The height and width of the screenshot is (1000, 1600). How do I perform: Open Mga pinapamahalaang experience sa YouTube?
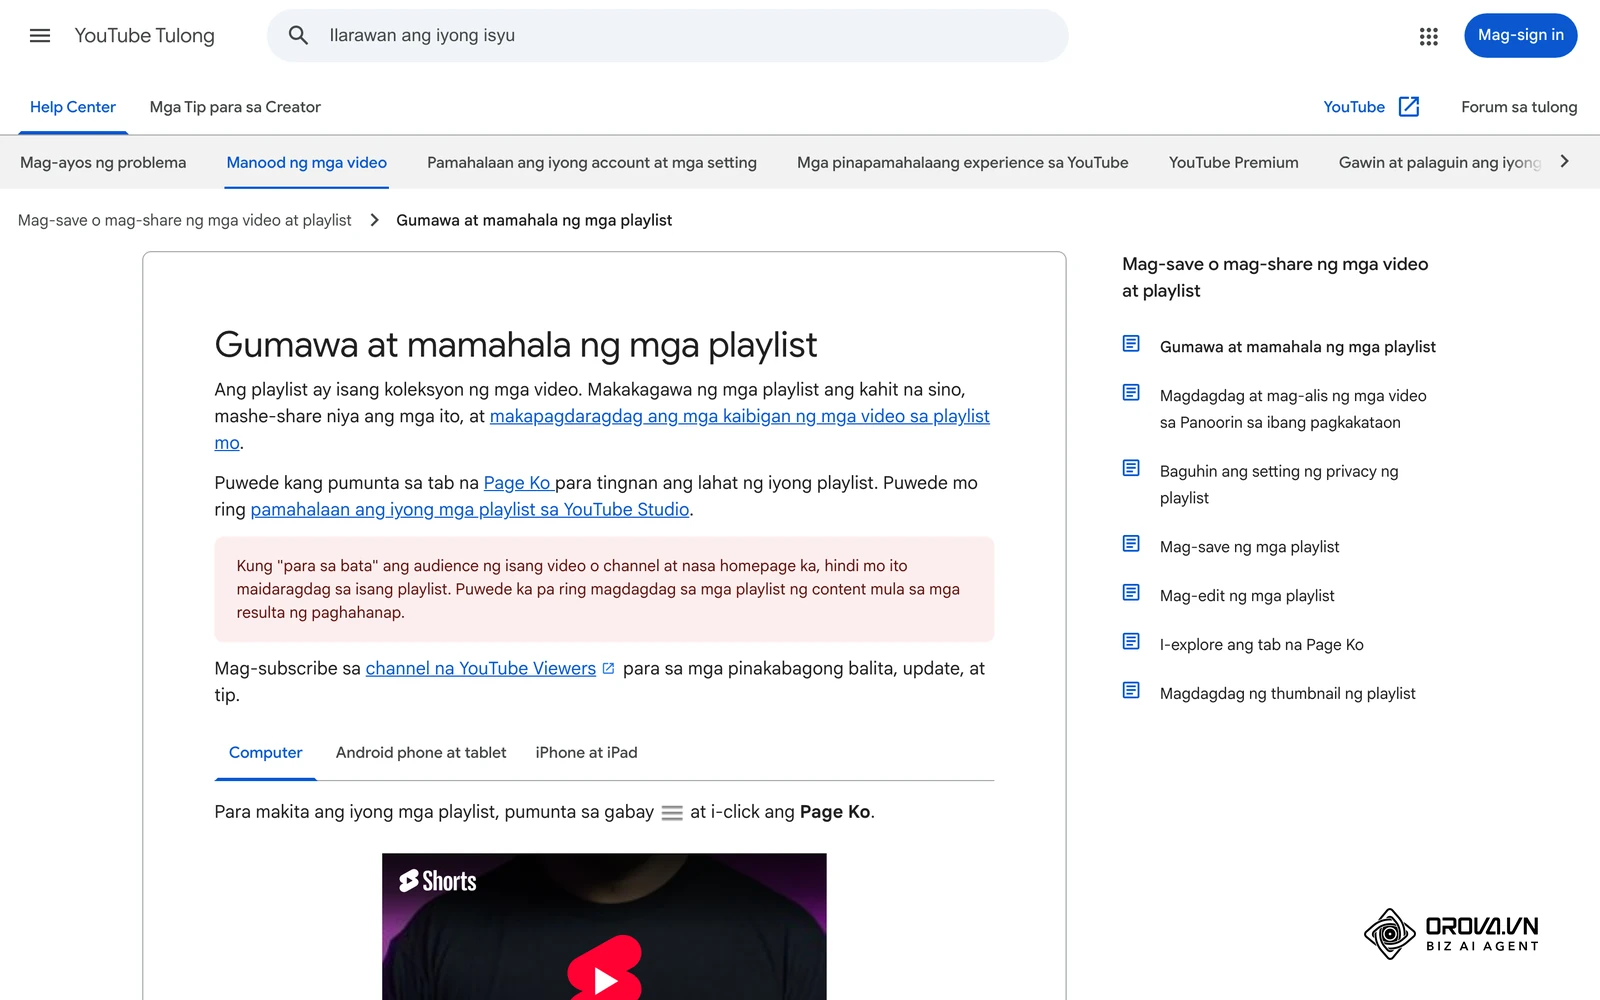(963, 162)
